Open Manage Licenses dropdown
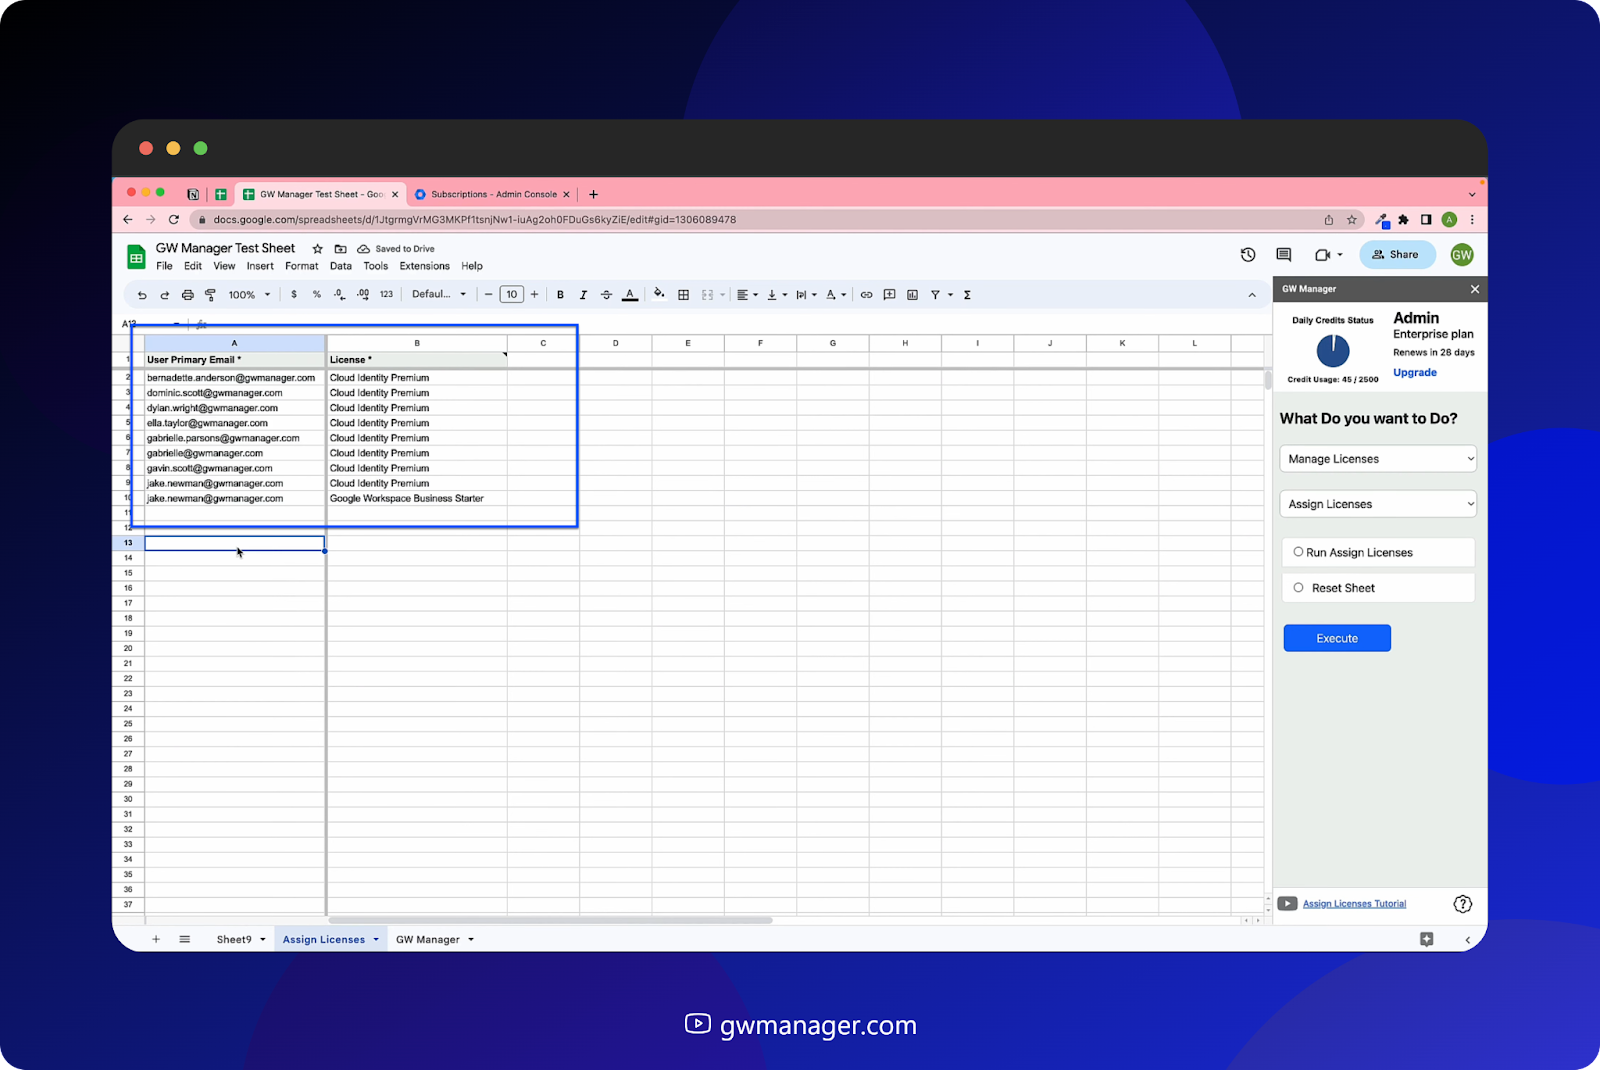The image size is (1600, 1070). (1378, 459)
